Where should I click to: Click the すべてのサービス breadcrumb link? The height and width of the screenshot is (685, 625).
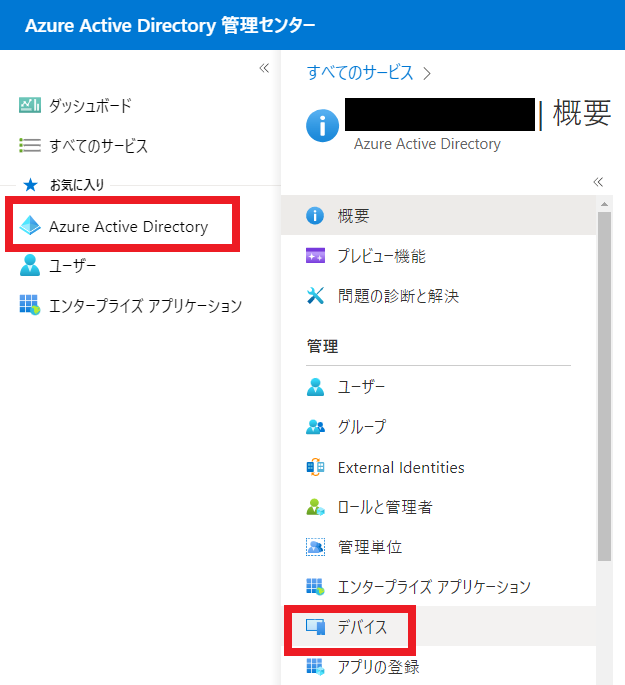click(360, 73)
